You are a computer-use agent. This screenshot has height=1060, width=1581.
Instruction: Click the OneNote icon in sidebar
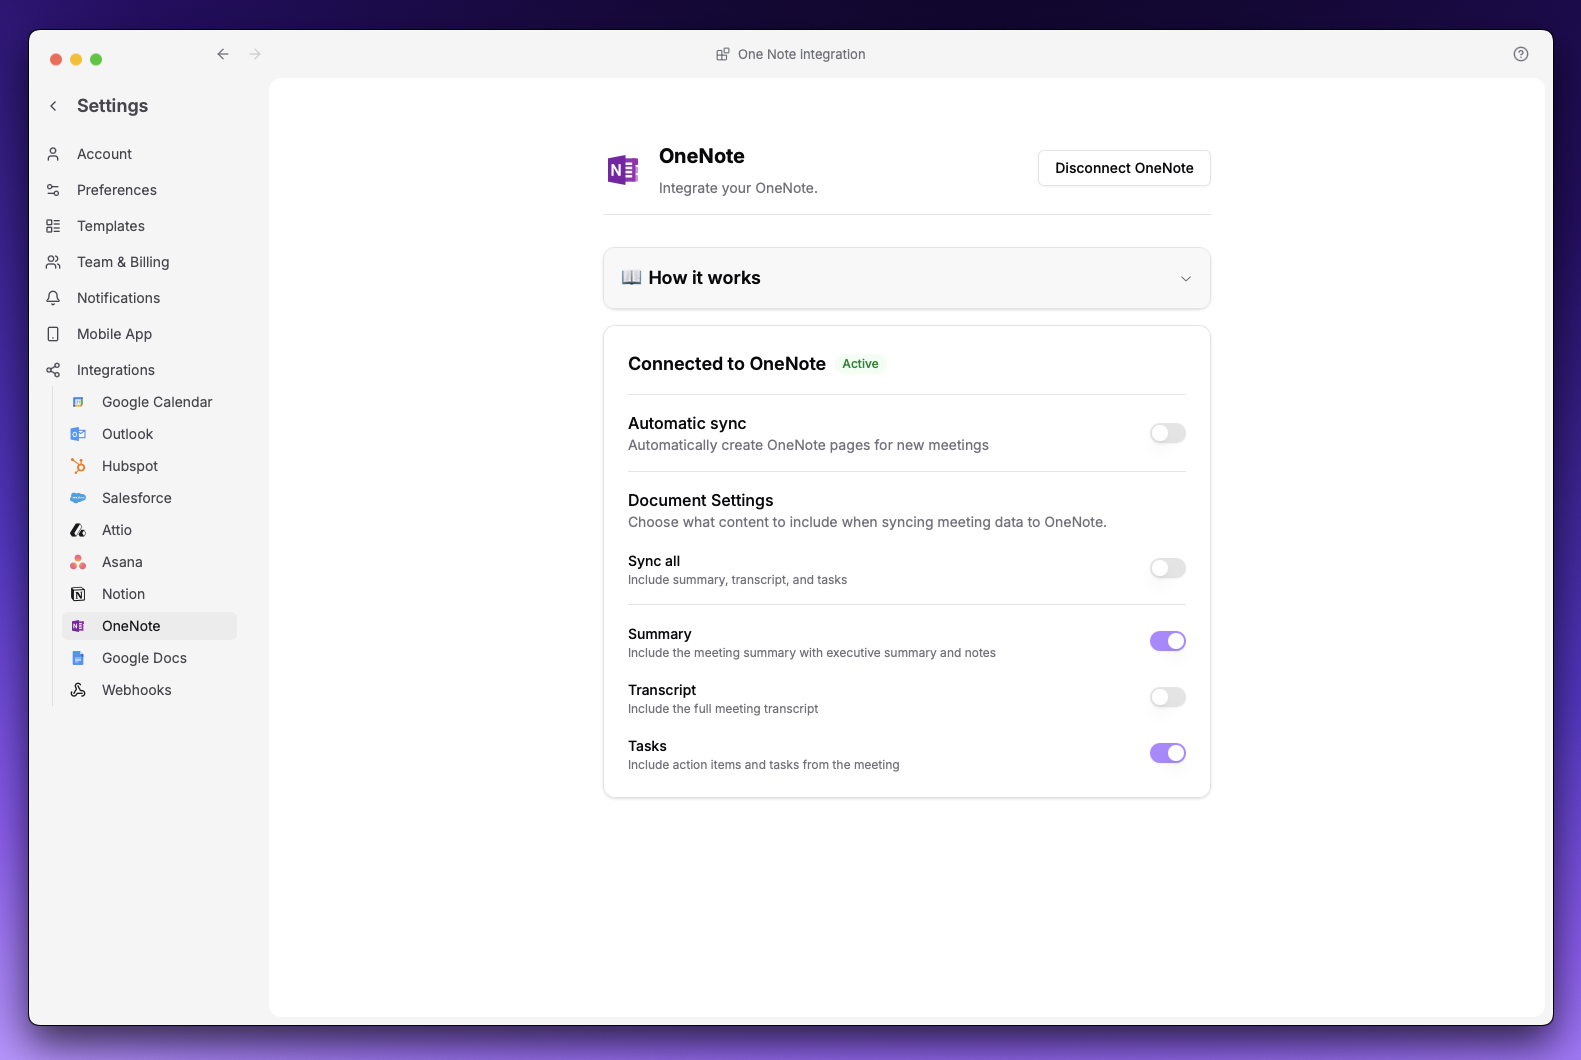[x=78, y=626]
